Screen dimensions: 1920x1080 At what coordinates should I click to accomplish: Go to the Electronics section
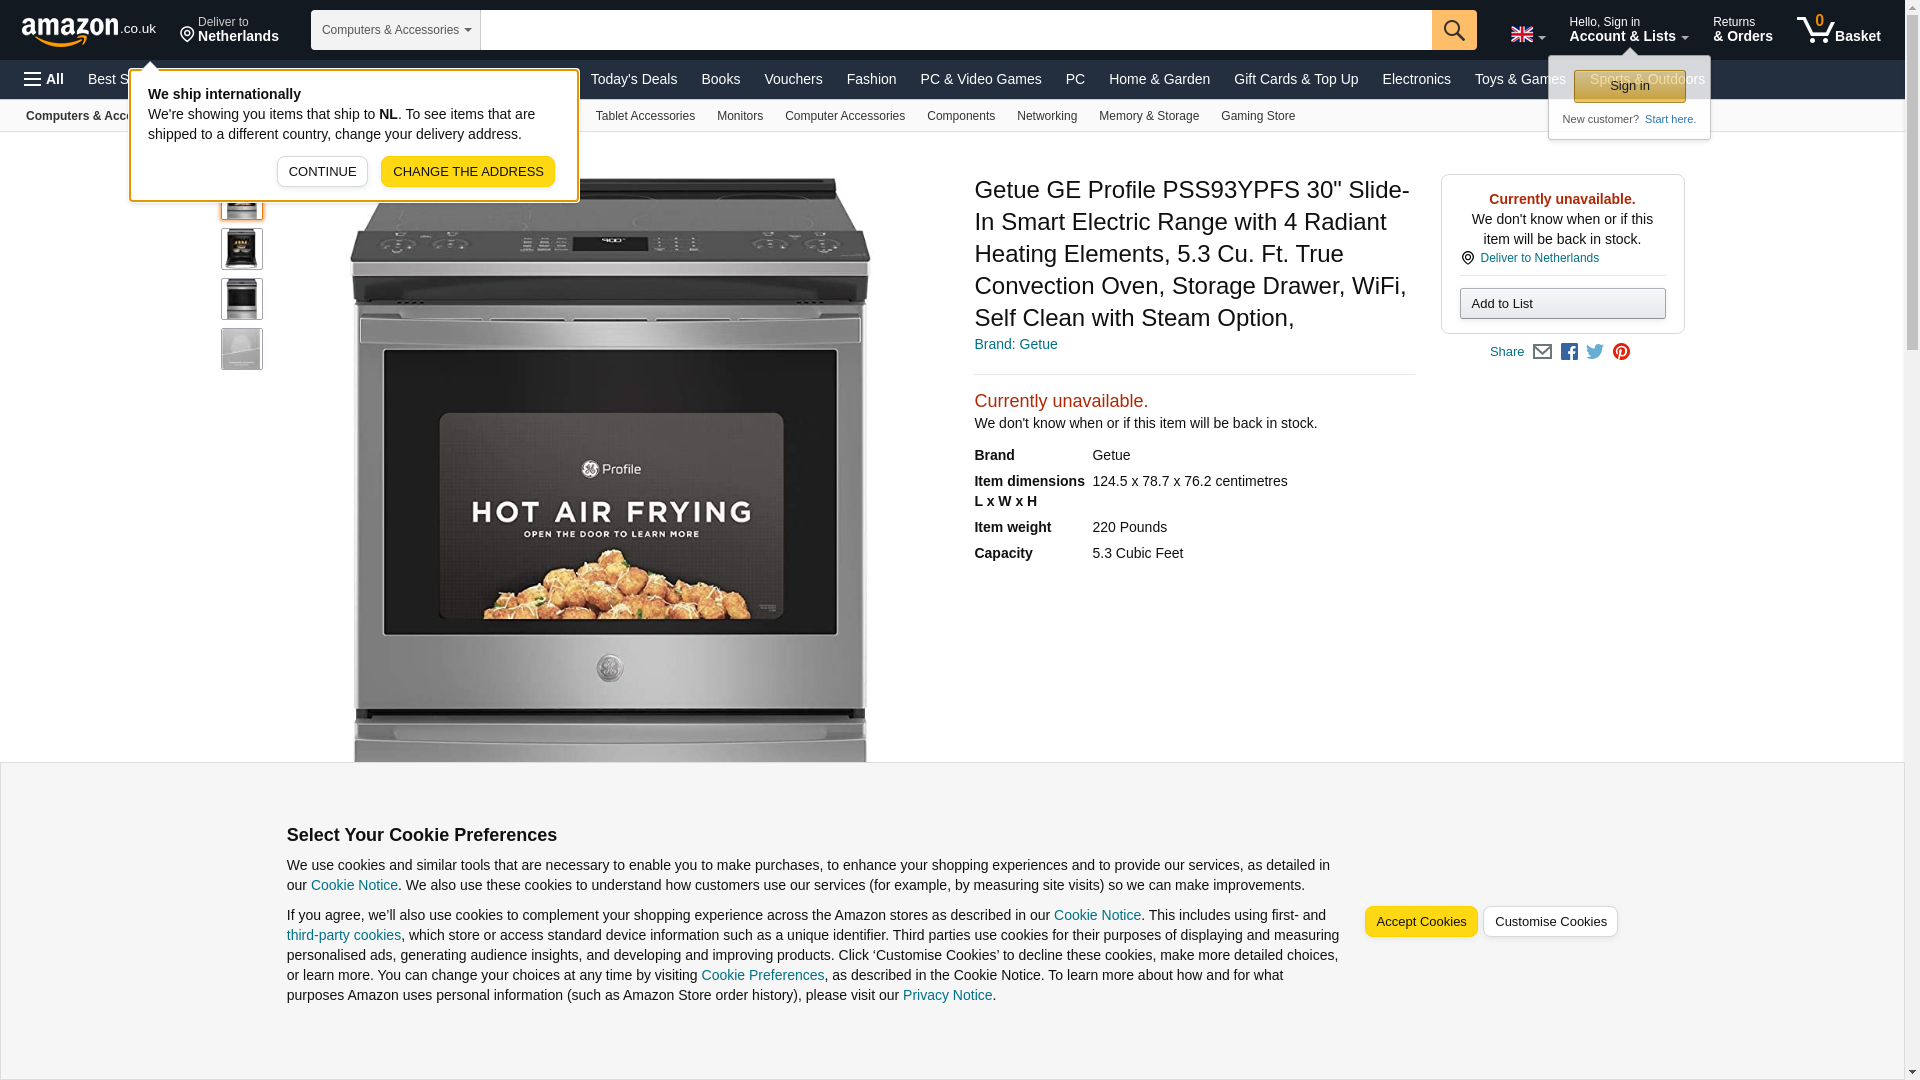point(1415,79)
